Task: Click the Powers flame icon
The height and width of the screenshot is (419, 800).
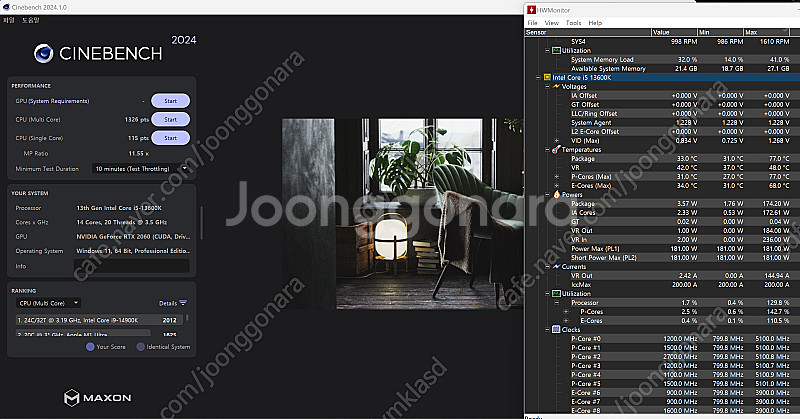Action: [555, 195]
